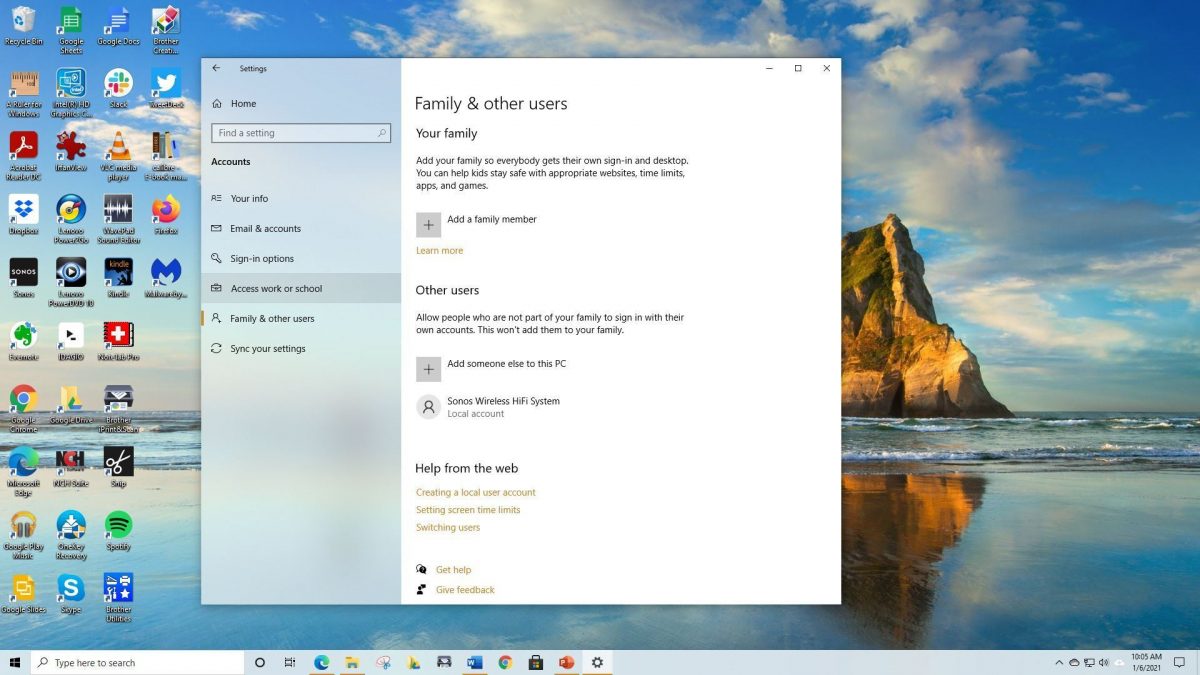Click the Learn more link
Viewport: 1200px width, 675px height.
[x=439, y=251]
